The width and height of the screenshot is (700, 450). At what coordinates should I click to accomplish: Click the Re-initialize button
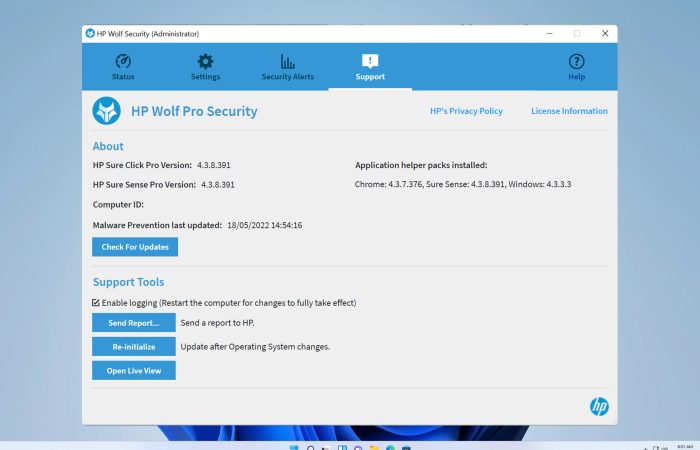tap(134, 346)
